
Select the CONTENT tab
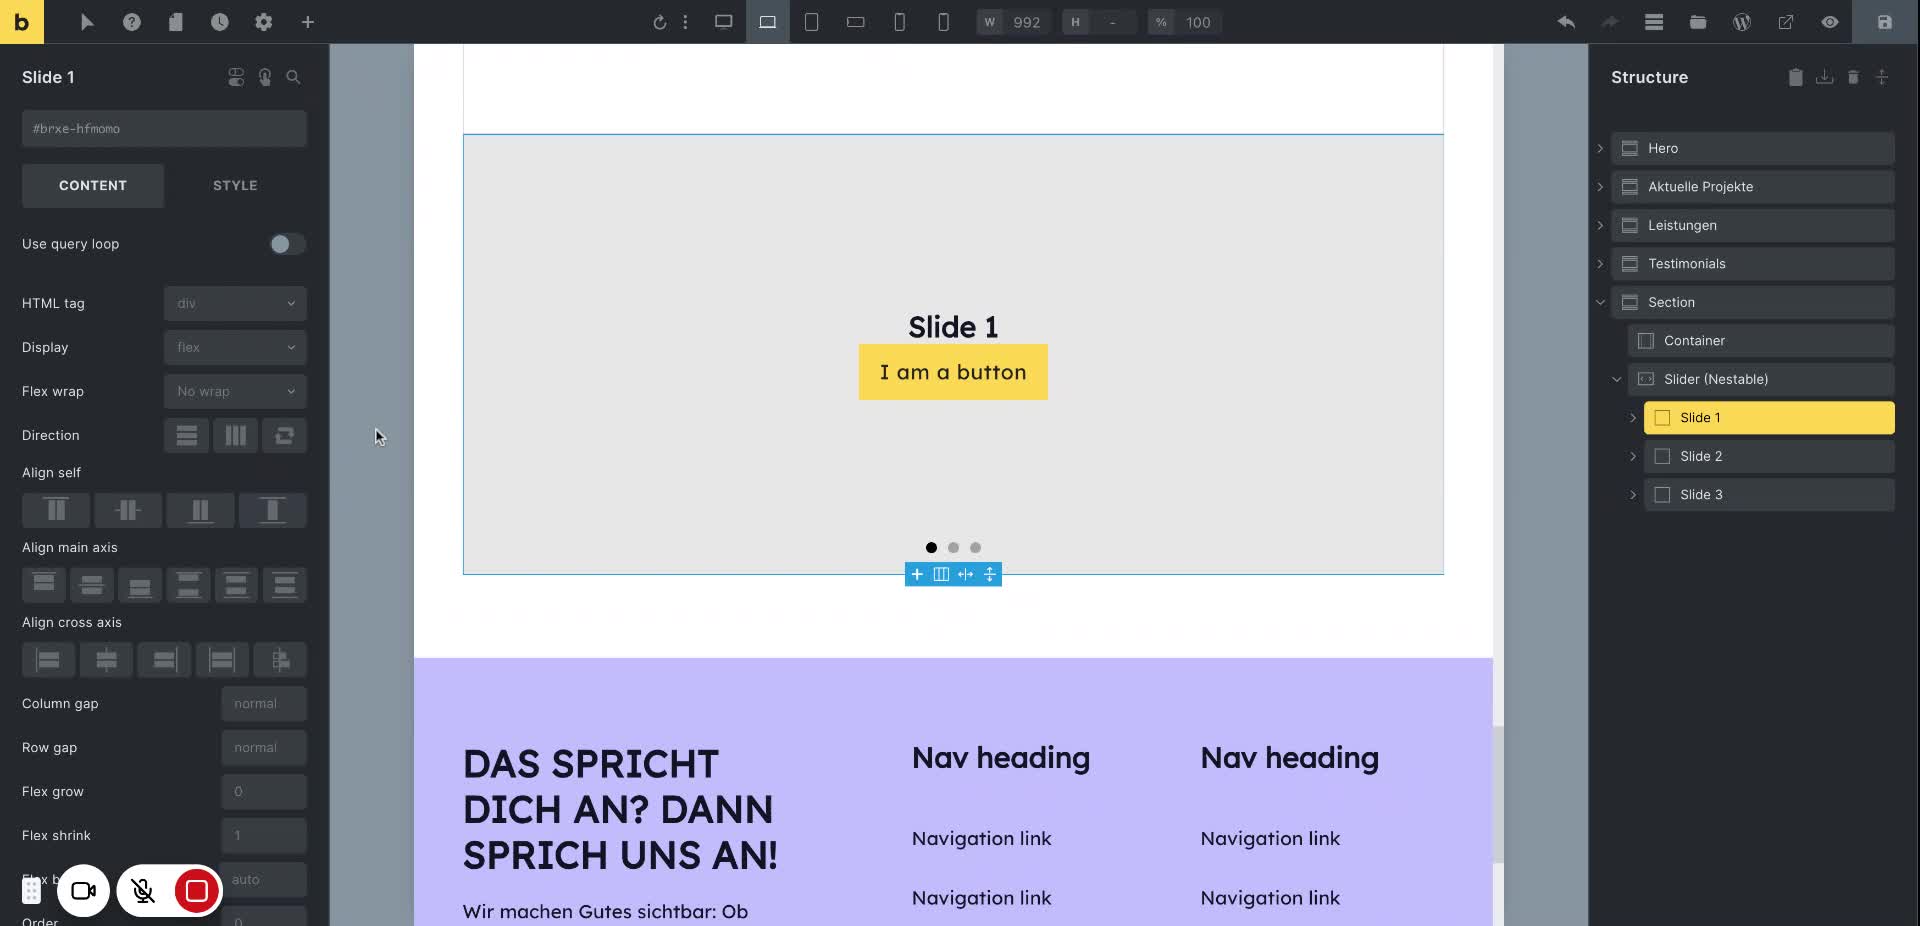[93, 186]
